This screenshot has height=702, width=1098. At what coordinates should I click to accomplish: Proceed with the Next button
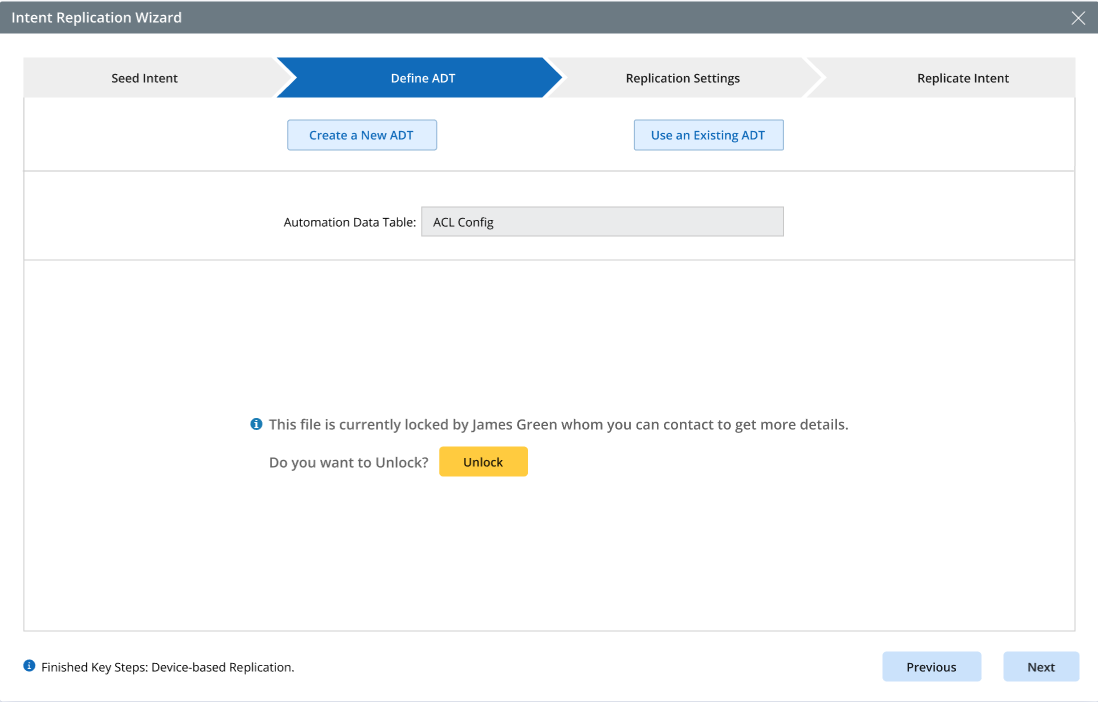(x=1041, y=667)
